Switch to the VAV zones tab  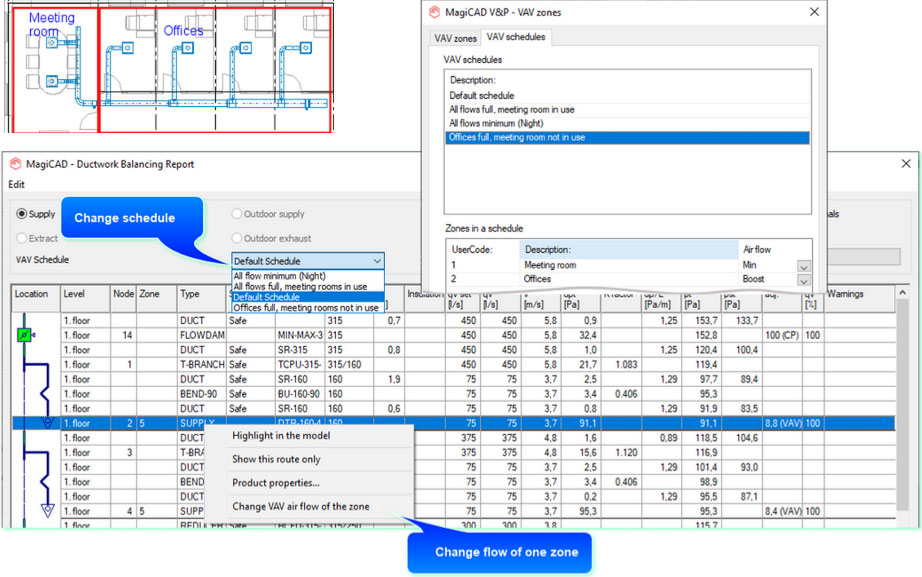coord(455,38)
